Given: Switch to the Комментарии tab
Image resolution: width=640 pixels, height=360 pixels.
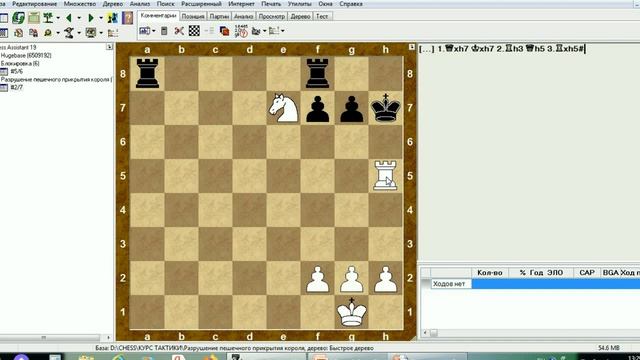Looking at the screenshot, I should point(158,16).
